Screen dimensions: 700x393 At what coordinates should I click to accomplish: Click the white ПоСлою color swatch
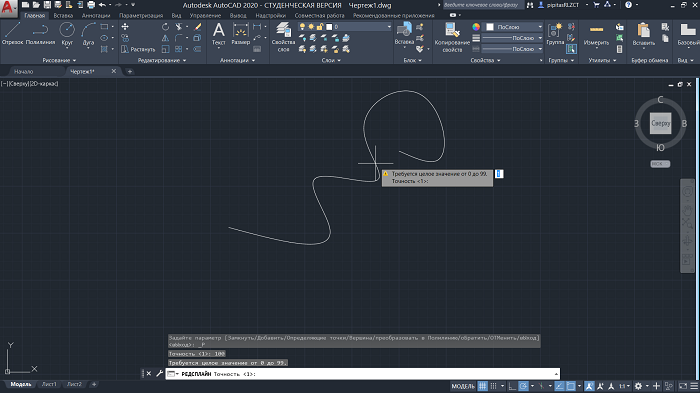490,27
